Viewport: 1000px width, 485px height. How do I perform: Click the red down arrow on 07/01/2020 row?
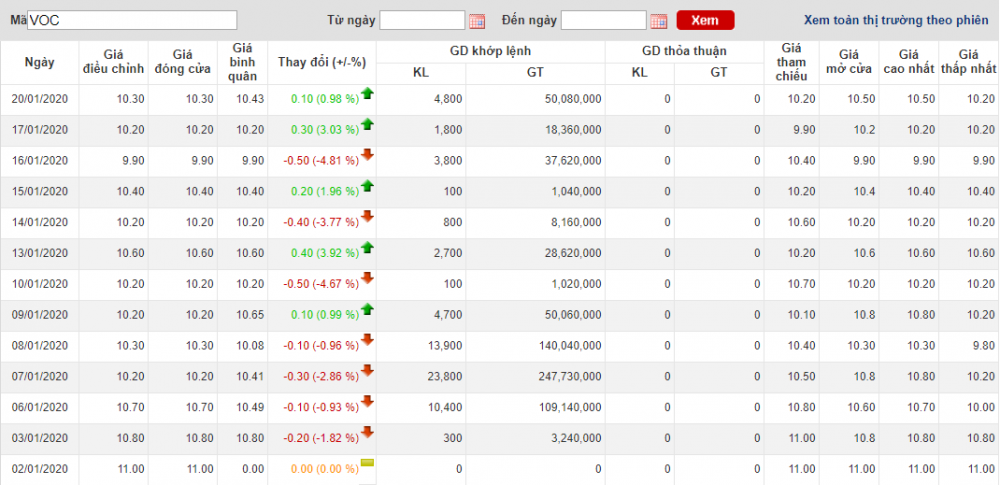pos(367,371)
